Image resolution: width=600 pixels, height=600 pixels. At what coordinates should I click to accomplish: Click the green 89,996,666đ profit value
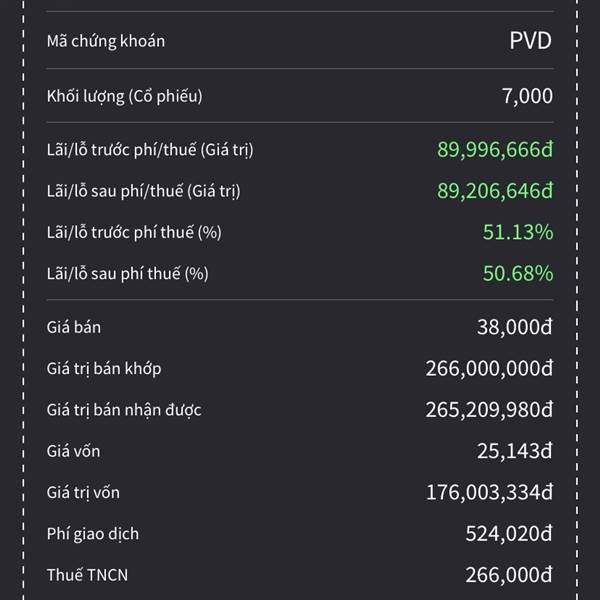pyautogui.click(x=494, y=150)
